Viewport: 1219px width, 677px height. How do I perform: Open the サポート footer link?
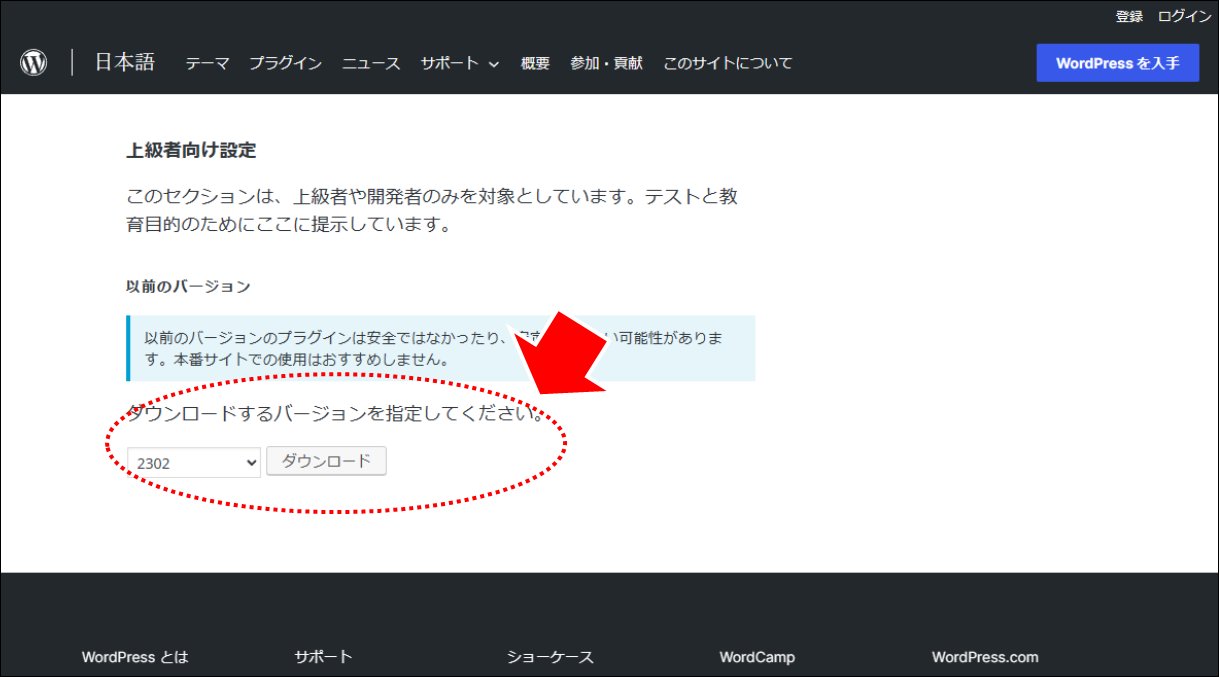tap(323, 657)
